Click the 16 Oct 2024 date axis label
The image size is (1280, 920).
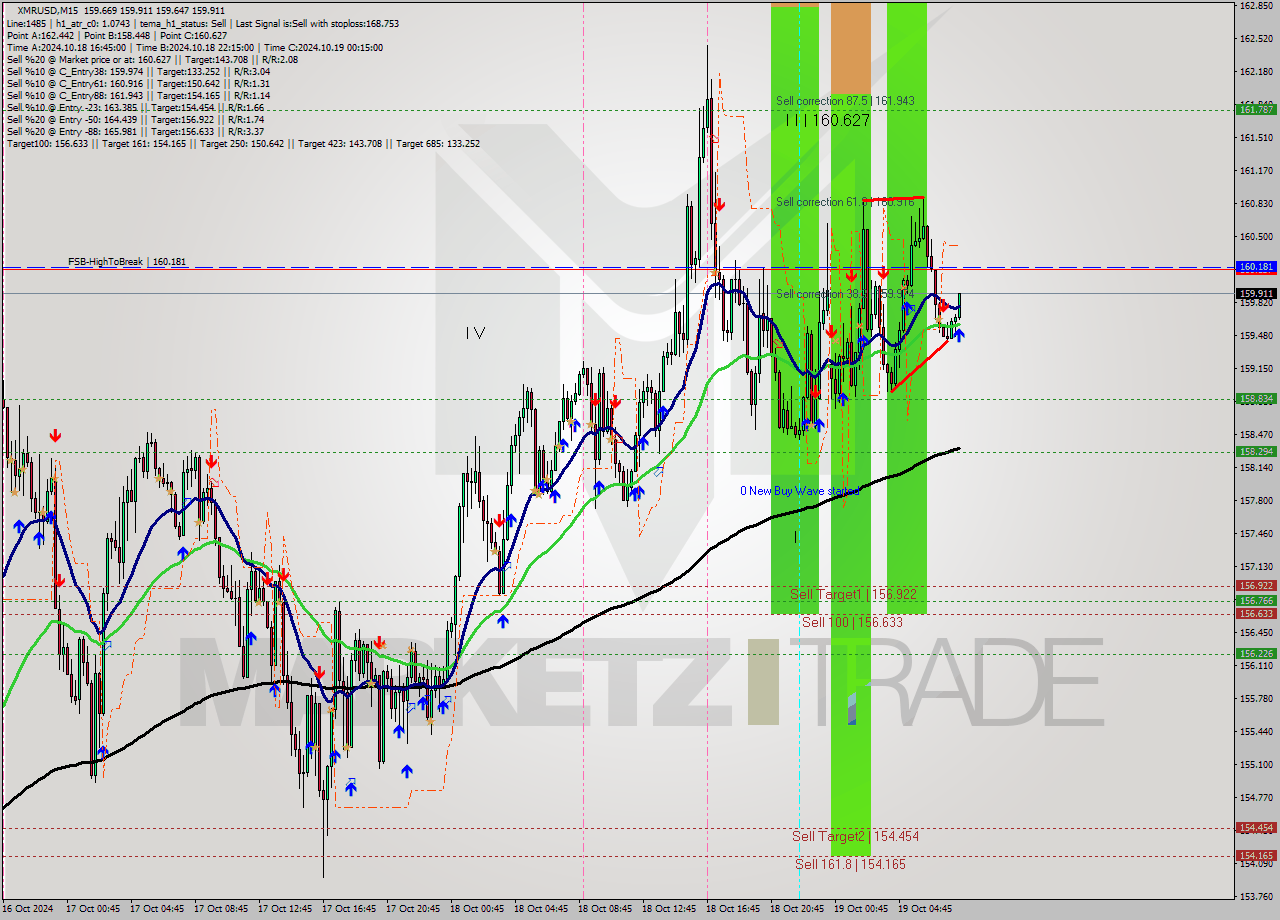(27, 909)
